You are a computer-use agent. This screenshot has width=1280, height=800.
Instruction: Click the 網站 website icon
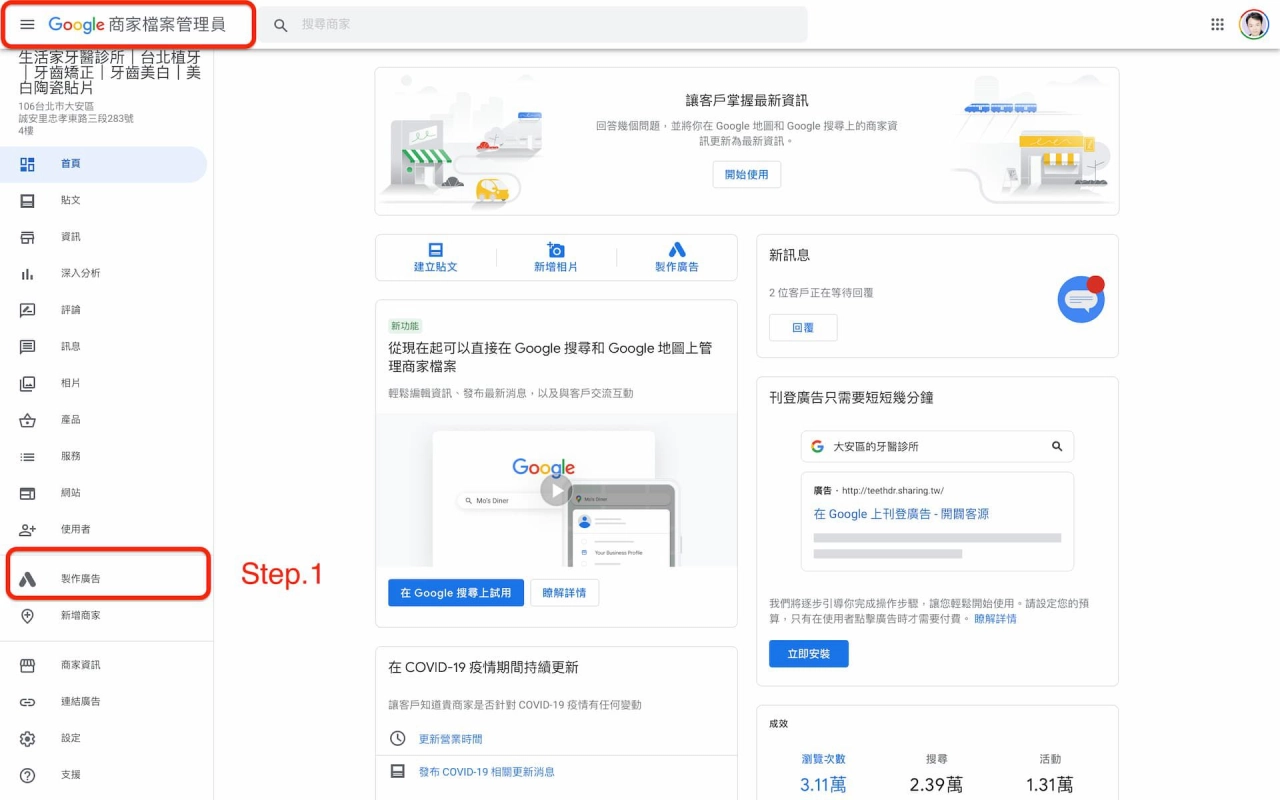[28, 493]
